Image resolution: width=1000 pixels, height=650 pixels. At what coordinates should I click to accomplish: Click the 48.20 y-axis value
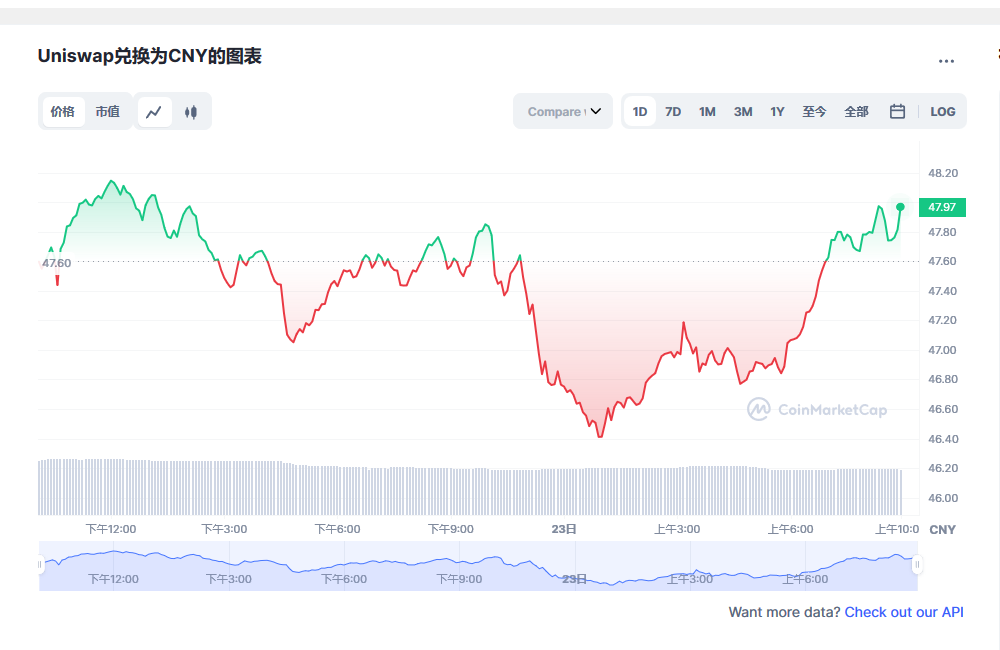(943, 173)
